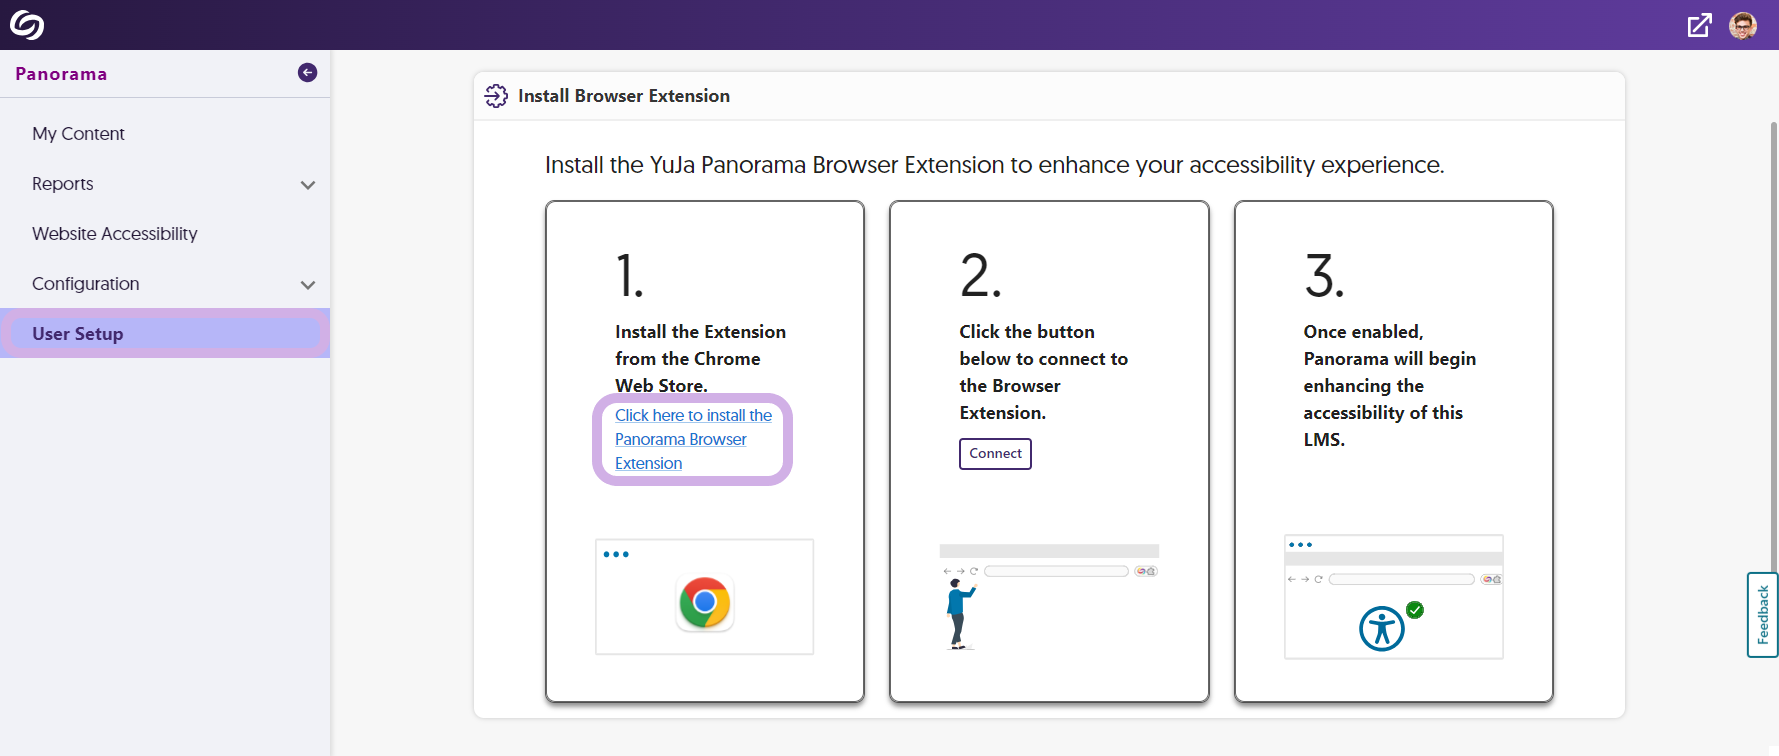Expand the Configuration chevron
1779x756 pixels.
(x=308, y=285)
